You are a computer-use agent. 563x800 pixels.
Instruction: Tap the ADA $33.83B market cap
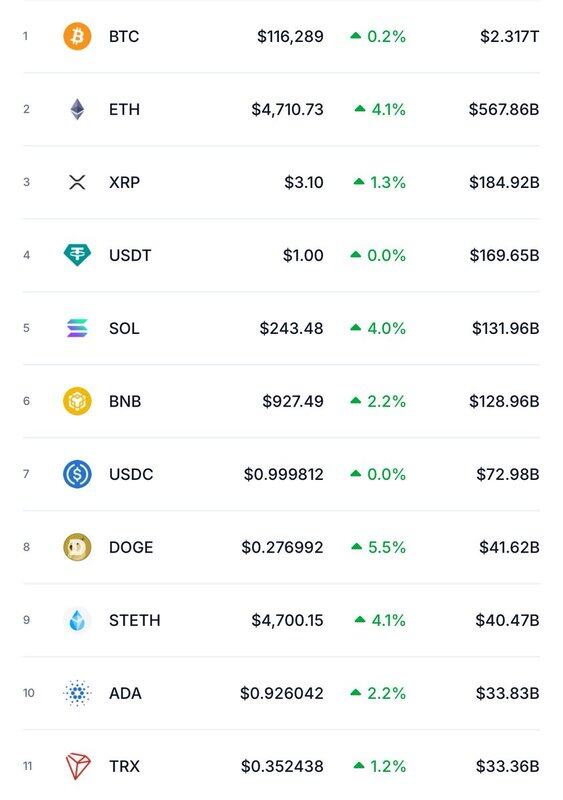pos(507,693)
